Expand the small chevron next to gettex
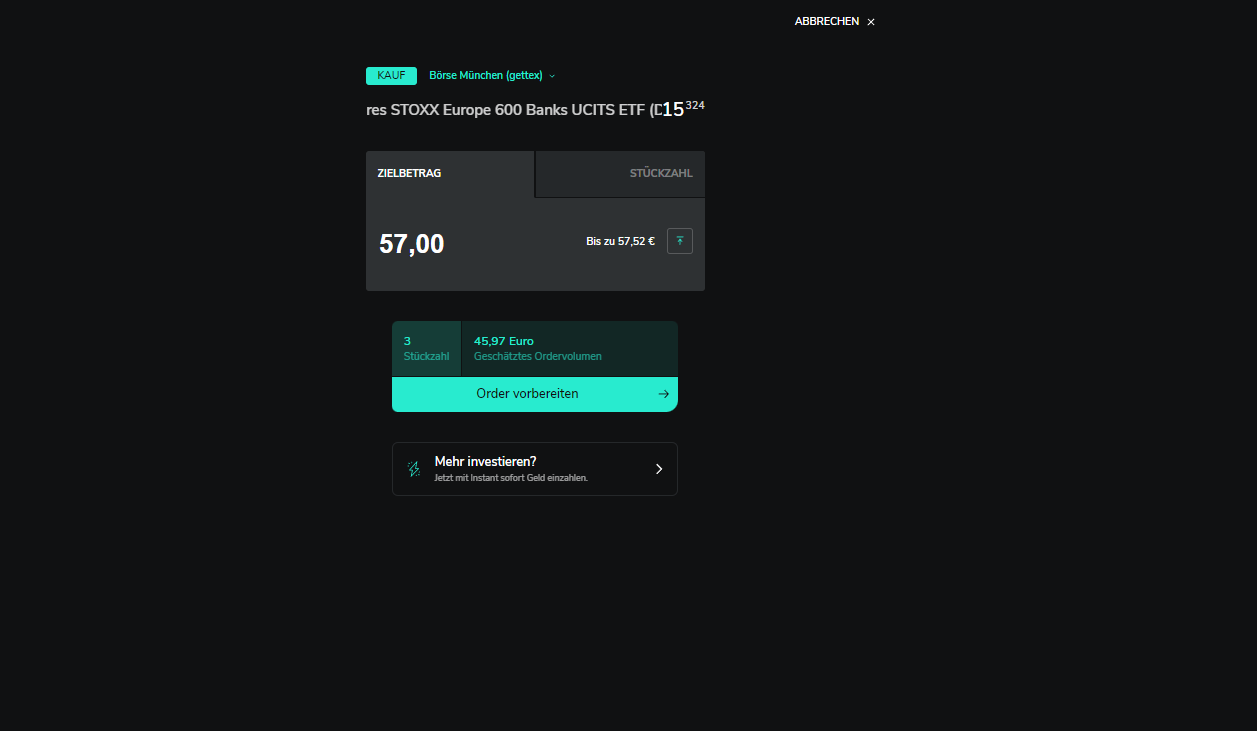 tap(552, 76)
